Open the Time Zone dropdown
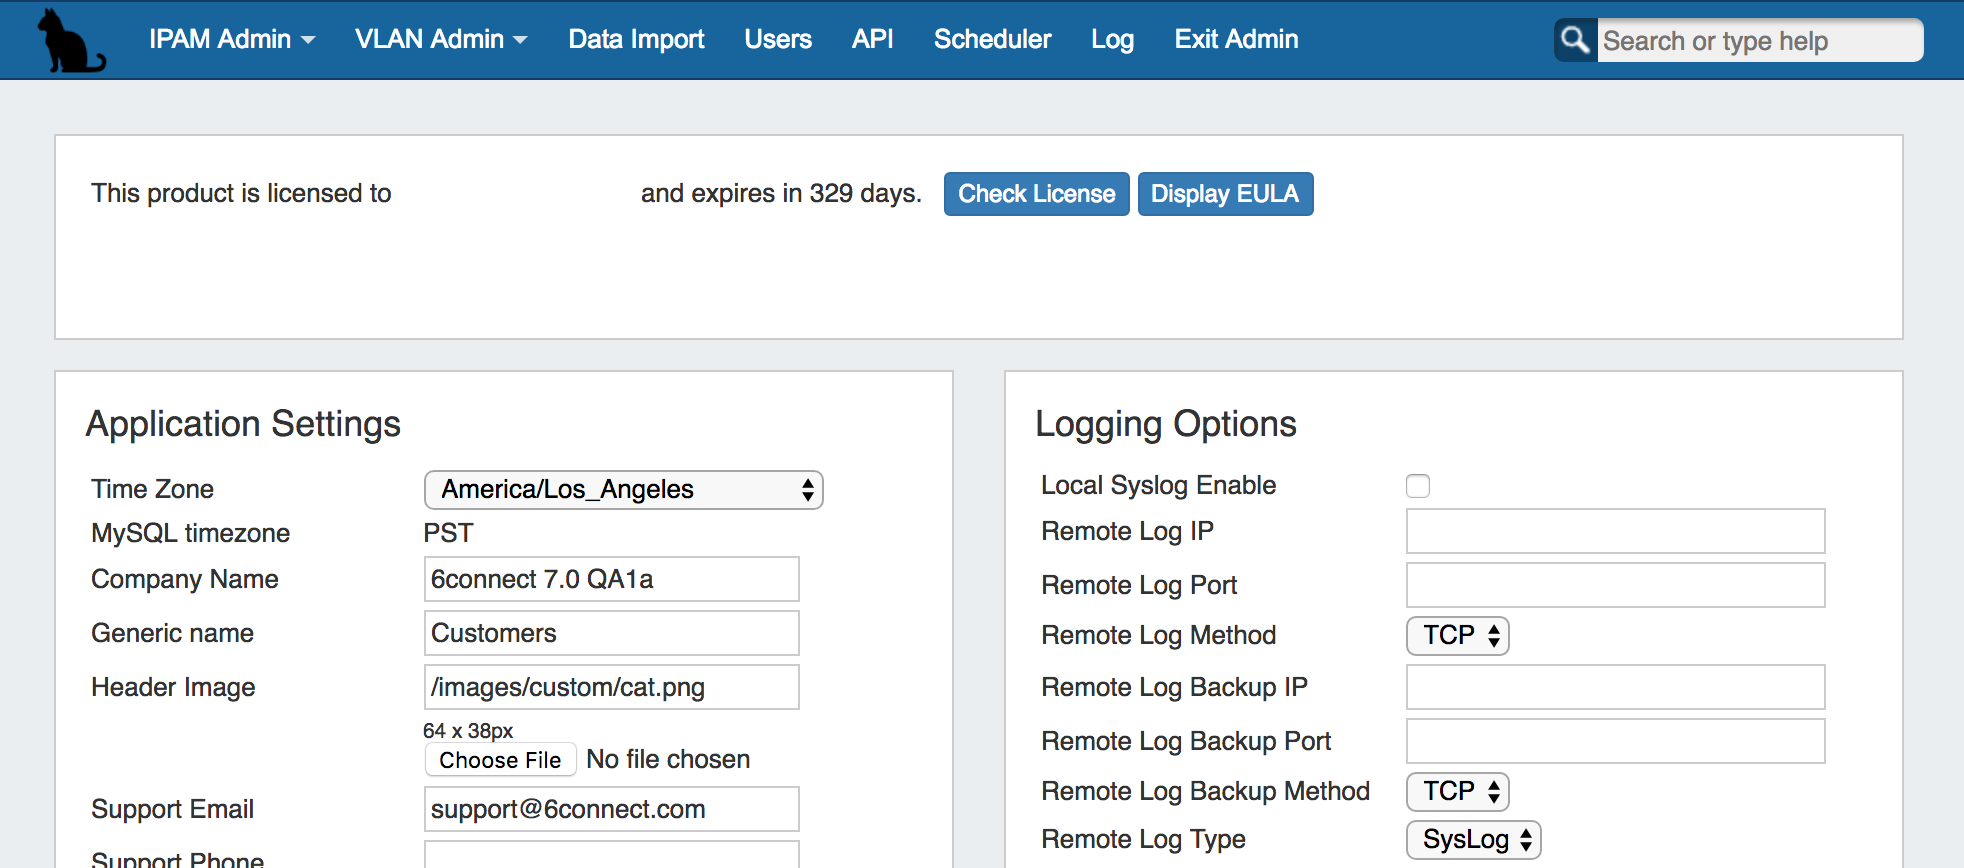The height and width of the screenshot is (868, 1964). click(623, 490)
